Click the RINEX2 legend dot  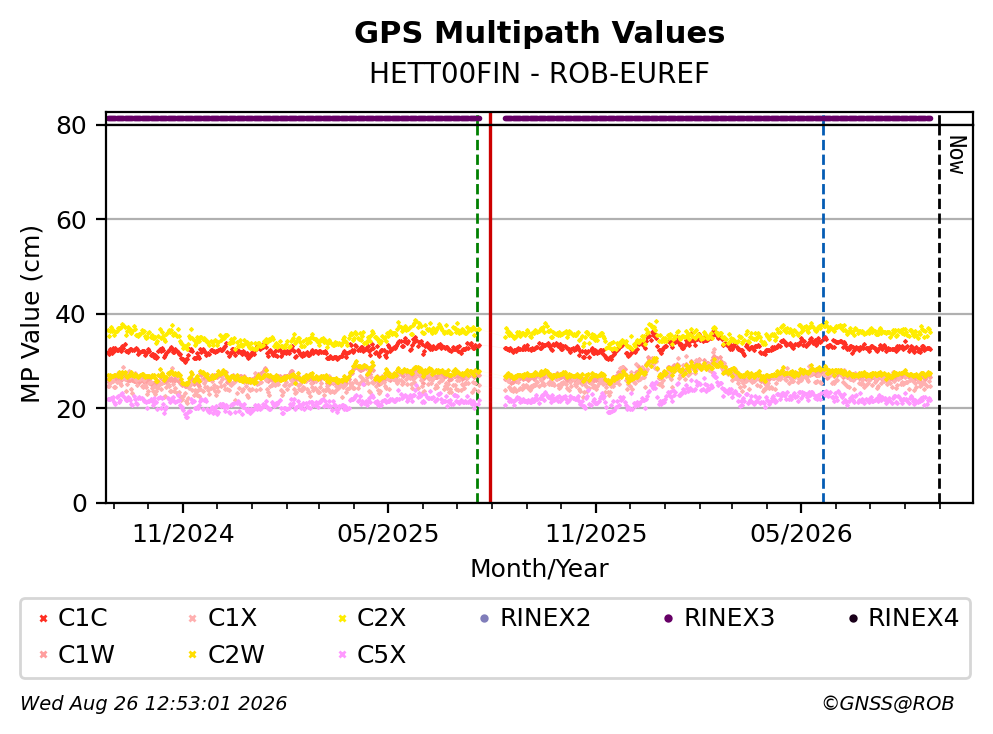[485, 618]
